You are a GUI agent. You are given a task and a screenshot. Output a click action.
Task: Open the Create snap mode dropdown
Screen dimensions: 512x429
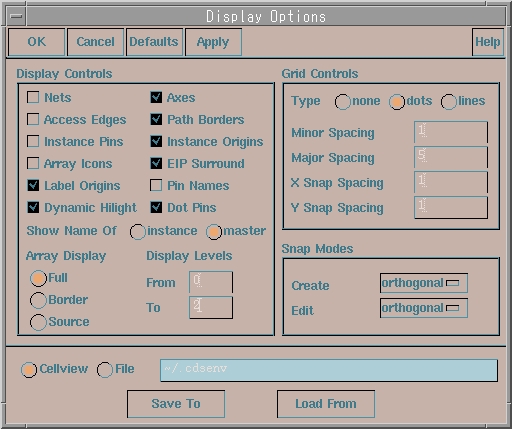(x=424, y=283)
